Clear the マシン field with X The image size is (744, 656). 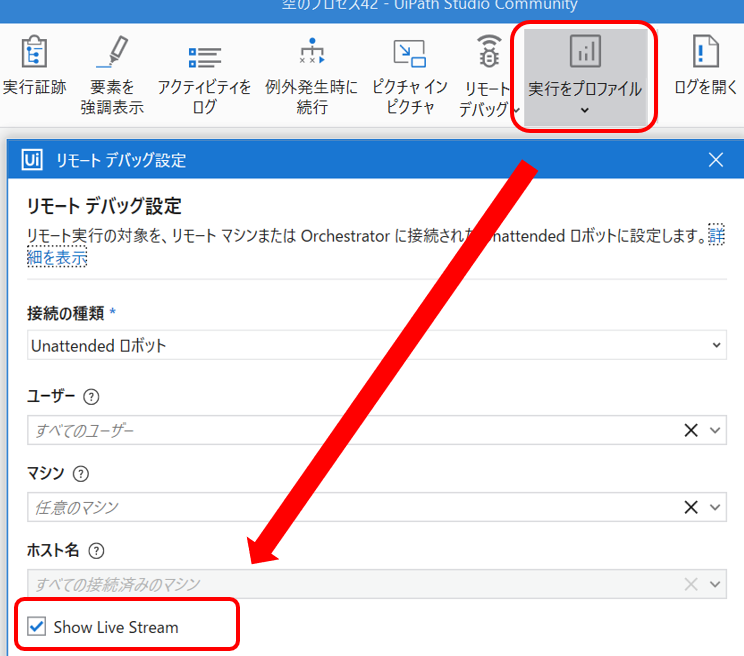pyautogui.click(x=691, y=507)
